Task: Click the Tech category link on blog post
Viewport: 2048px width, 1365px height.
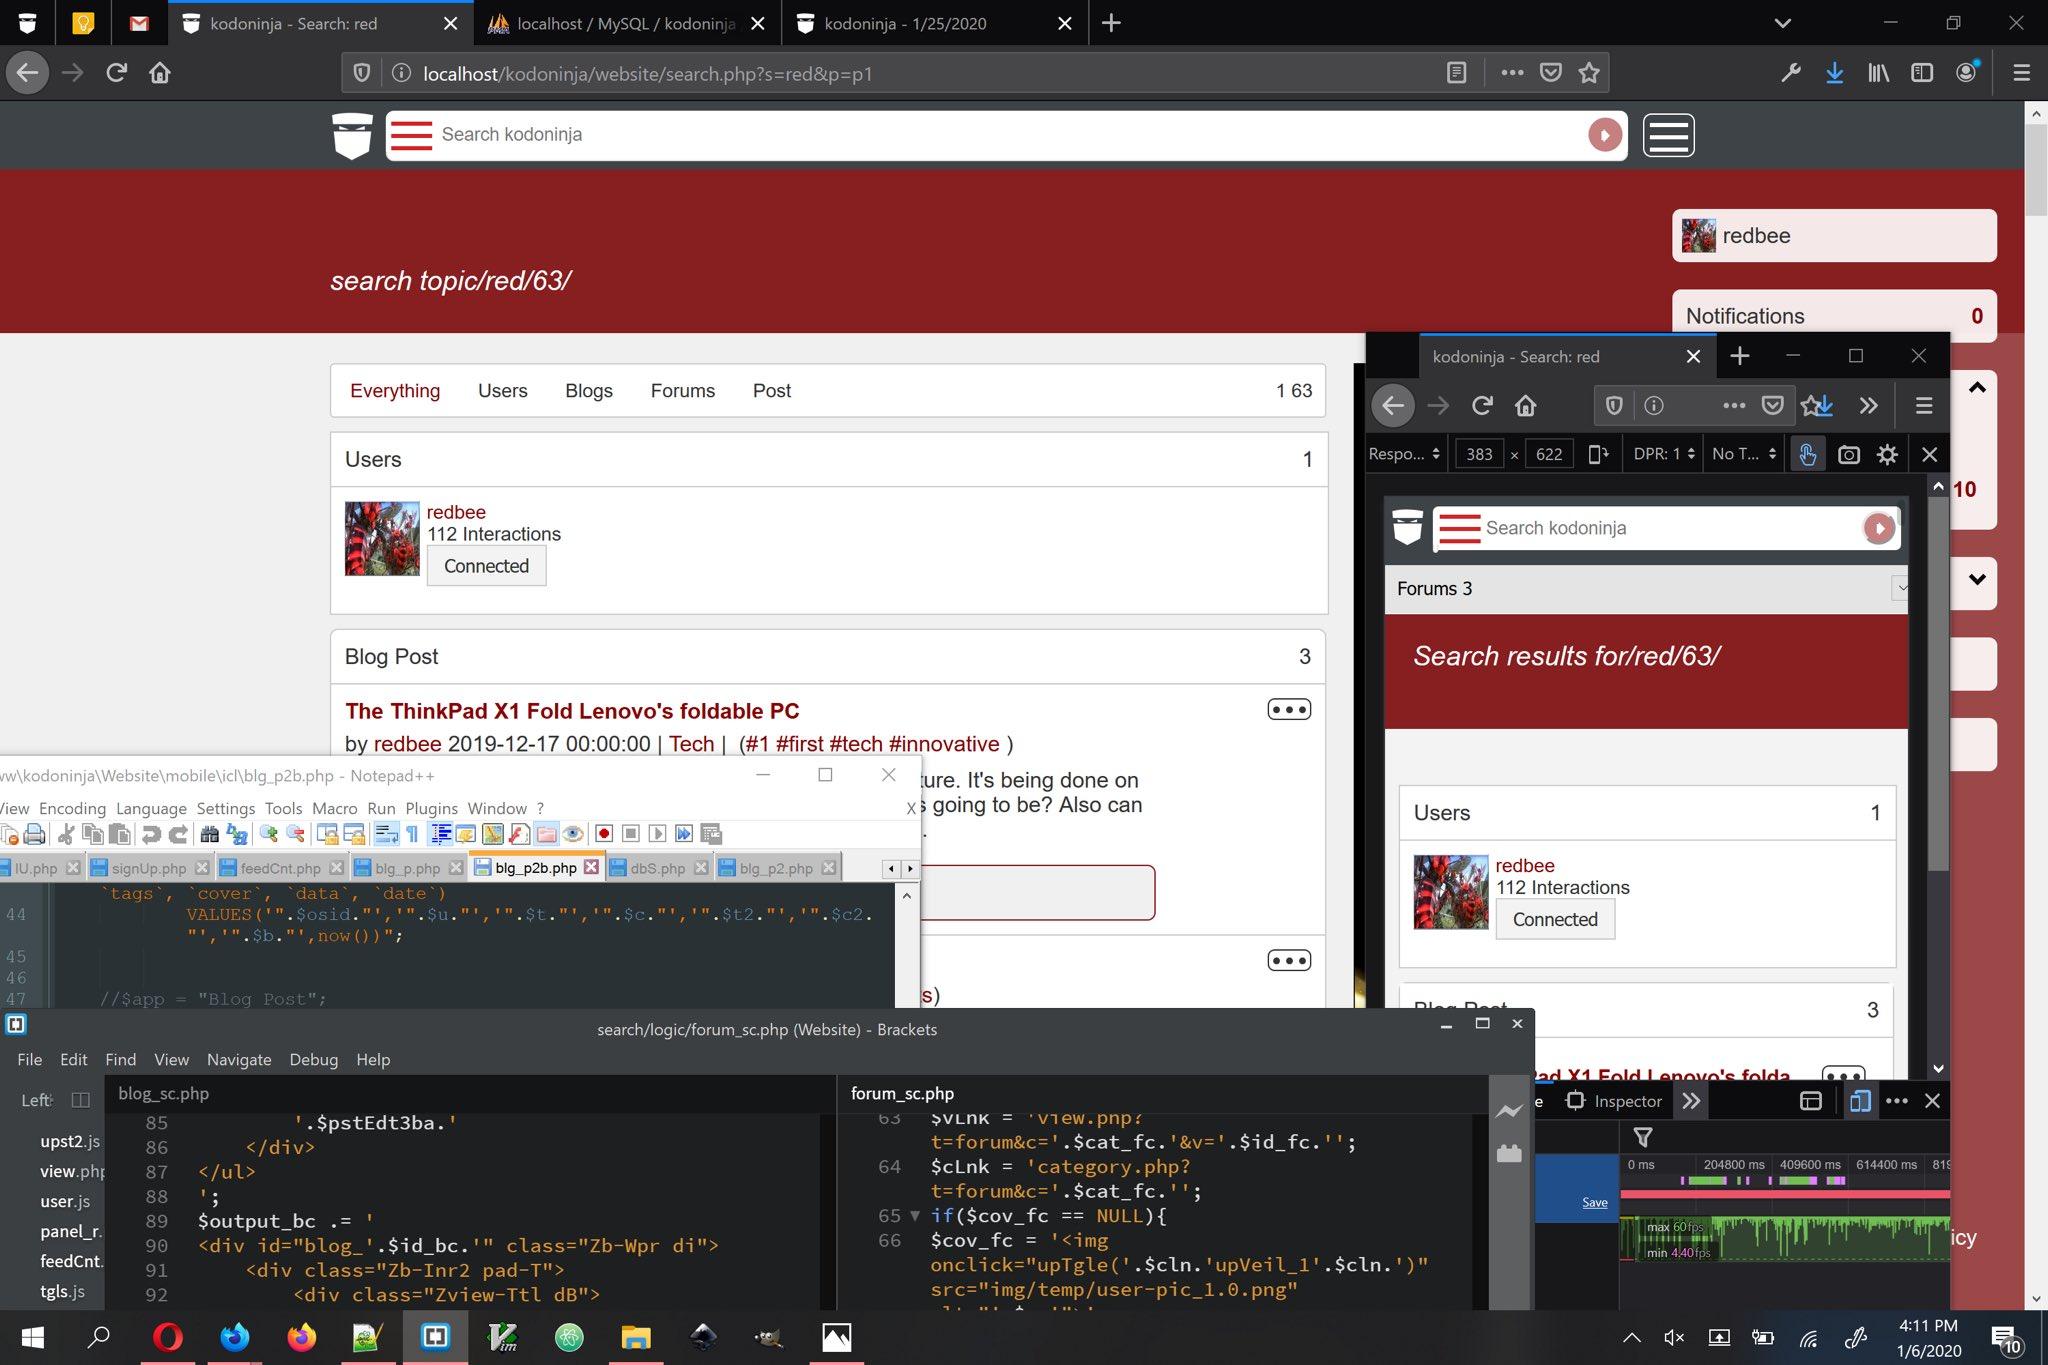Action: pos(691,744)
